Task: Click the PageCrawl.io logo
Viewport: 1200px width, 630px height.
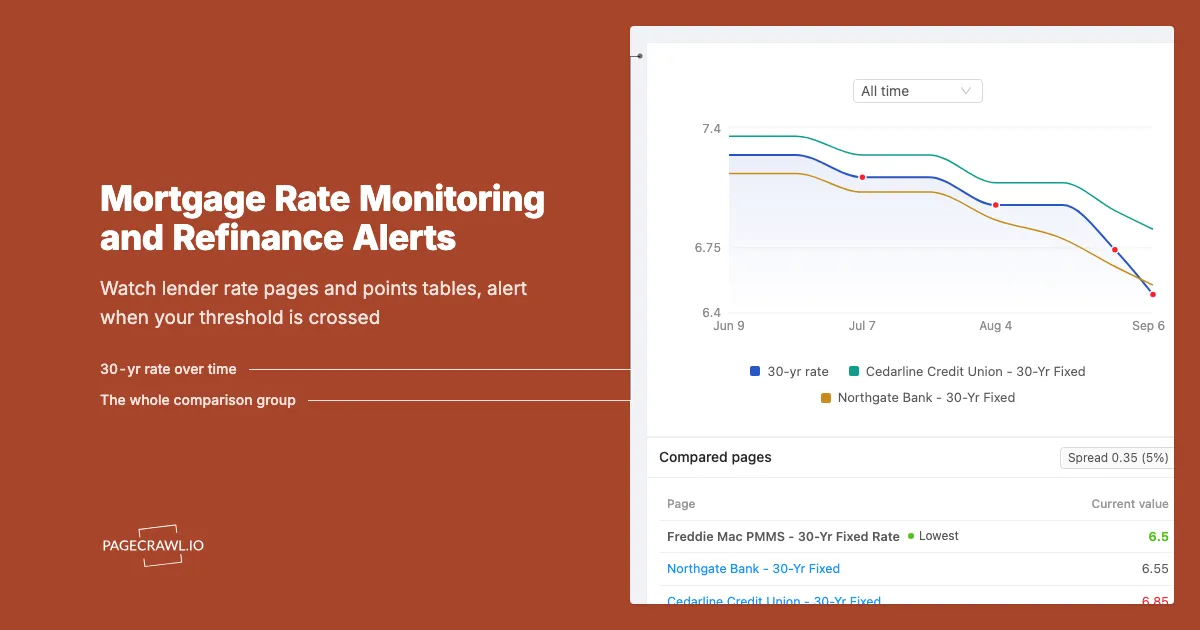Action: (153, 546)
